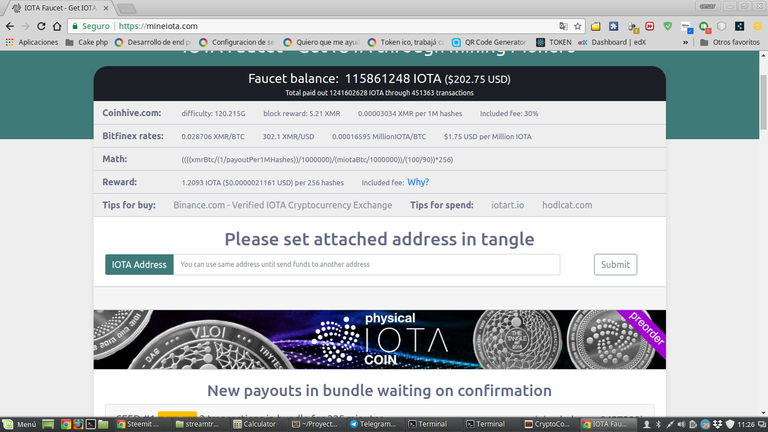Viewport: 768px width, 432px height.
Task: Switch to the IOTA Faucet browser tab
Action: [60, 8]
